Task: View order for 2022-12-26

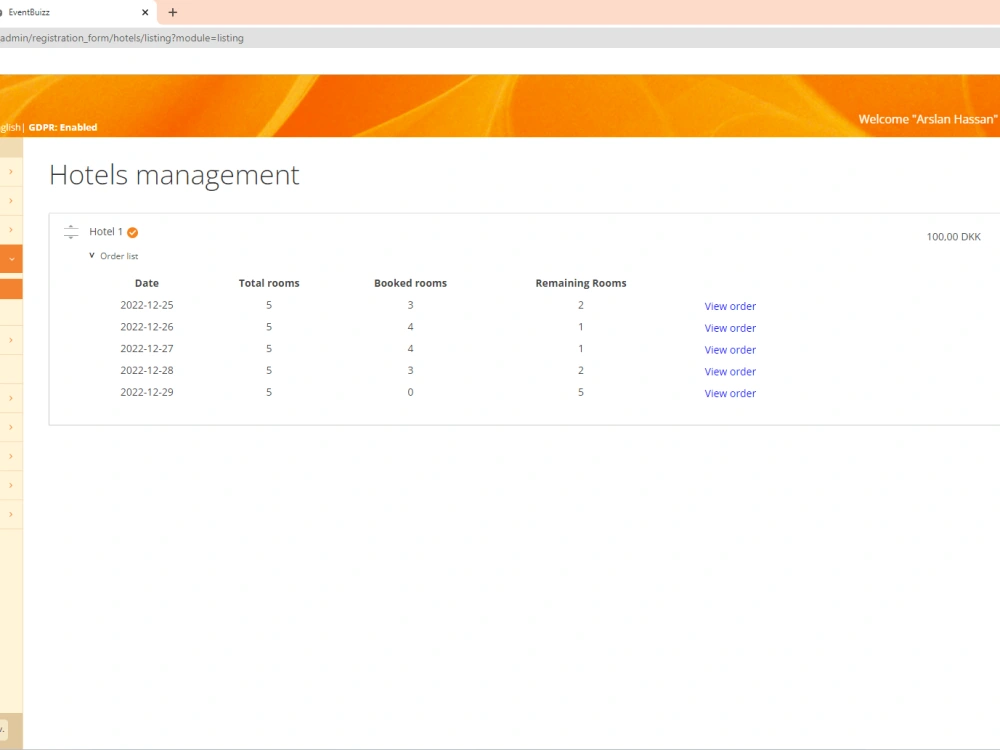Action: pyautogui.click(x=730, y=328)
